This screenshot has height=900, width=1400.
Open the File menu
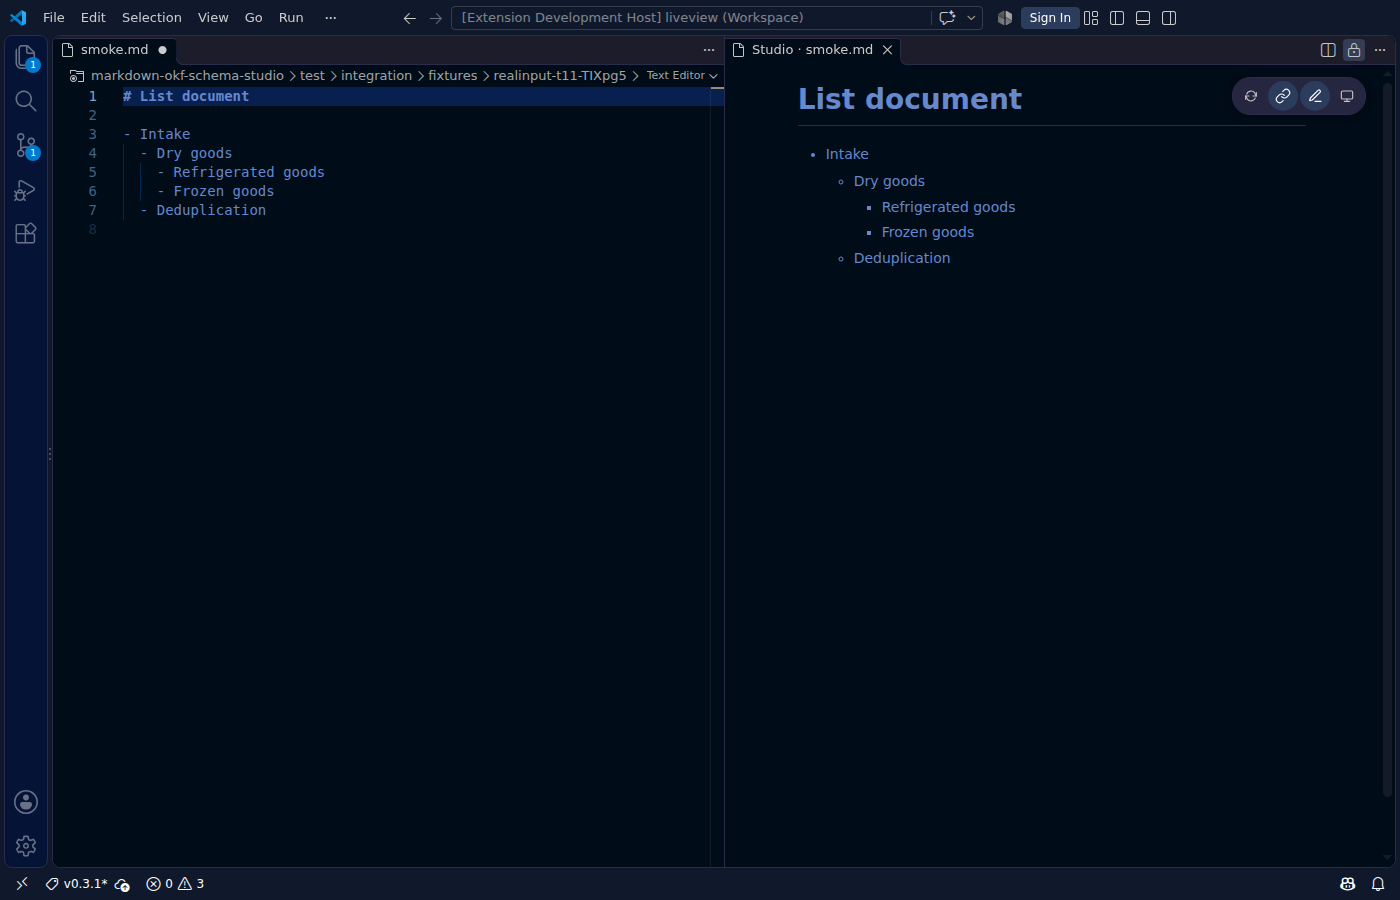coord(54,18)
